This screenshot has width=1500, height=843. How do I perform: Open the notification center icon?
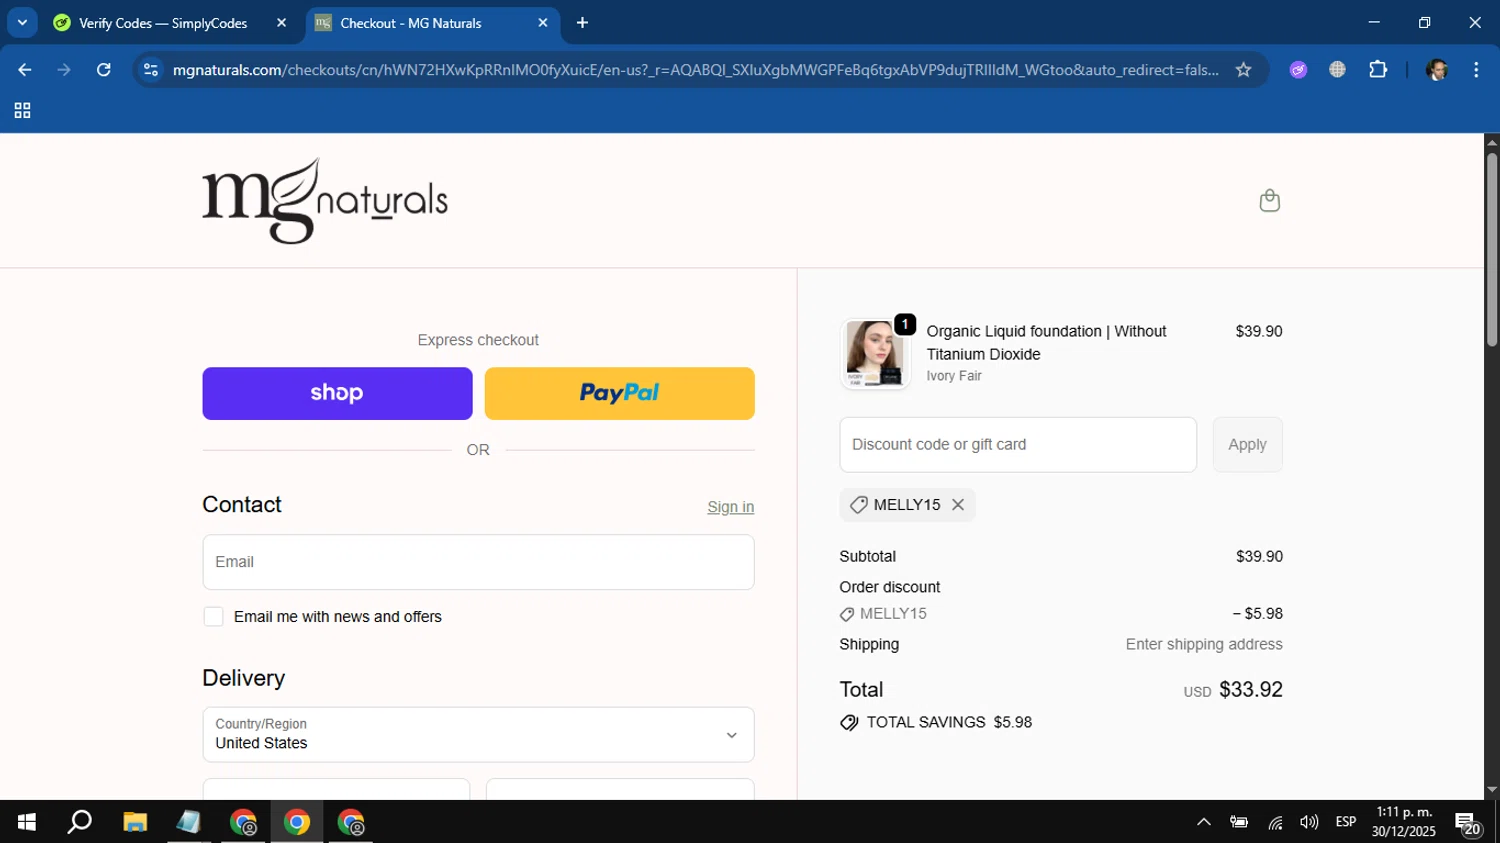pos(1468,824)
